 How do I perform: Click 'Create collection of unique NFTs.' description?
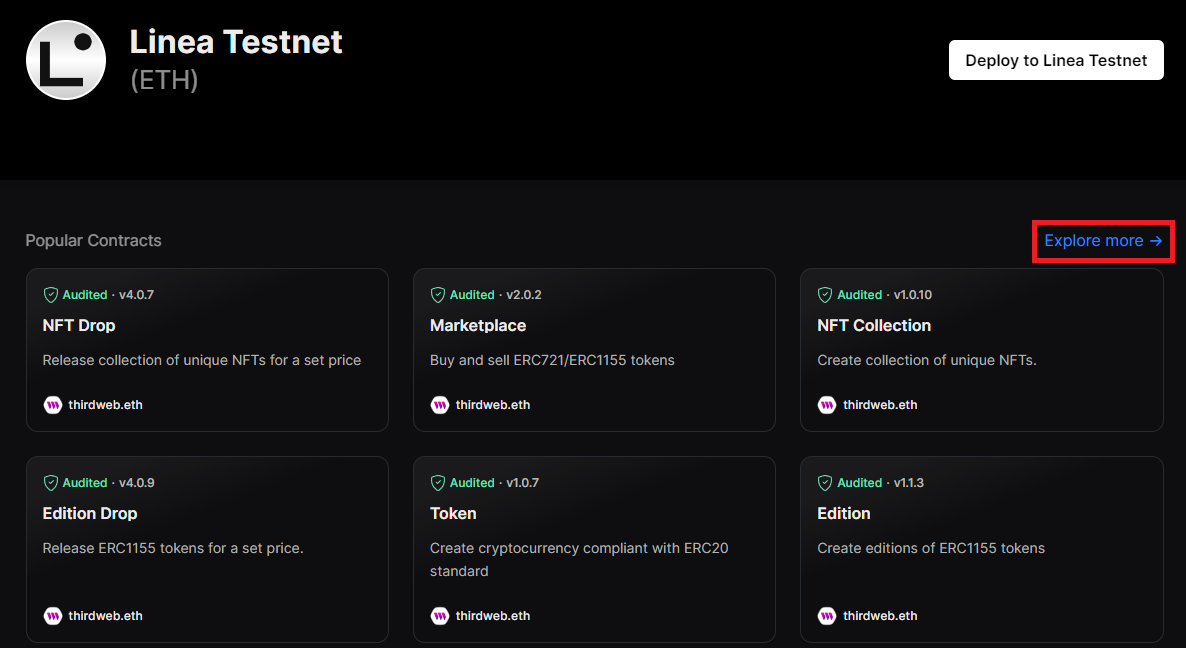point(927,361)
